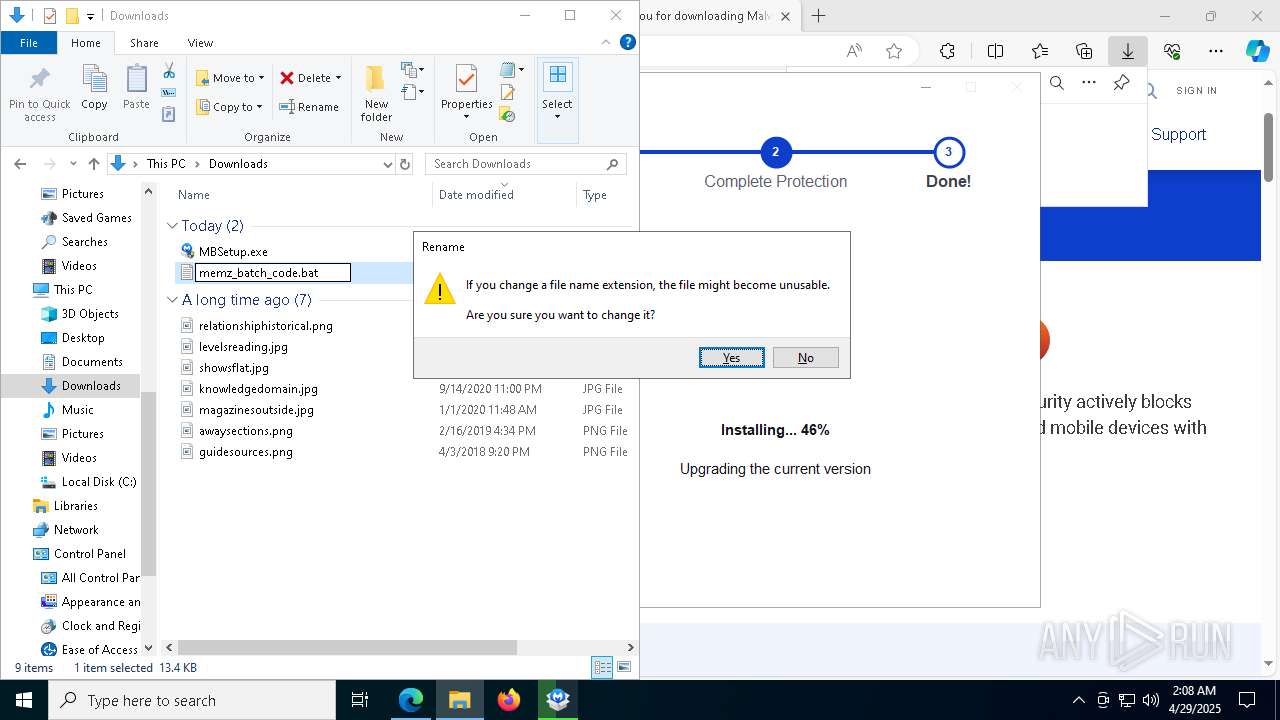Click the Support link on Malwarebytes page
Image resolution: width=1280 pixels, height=720 pixels.
tap(1178, 135)
